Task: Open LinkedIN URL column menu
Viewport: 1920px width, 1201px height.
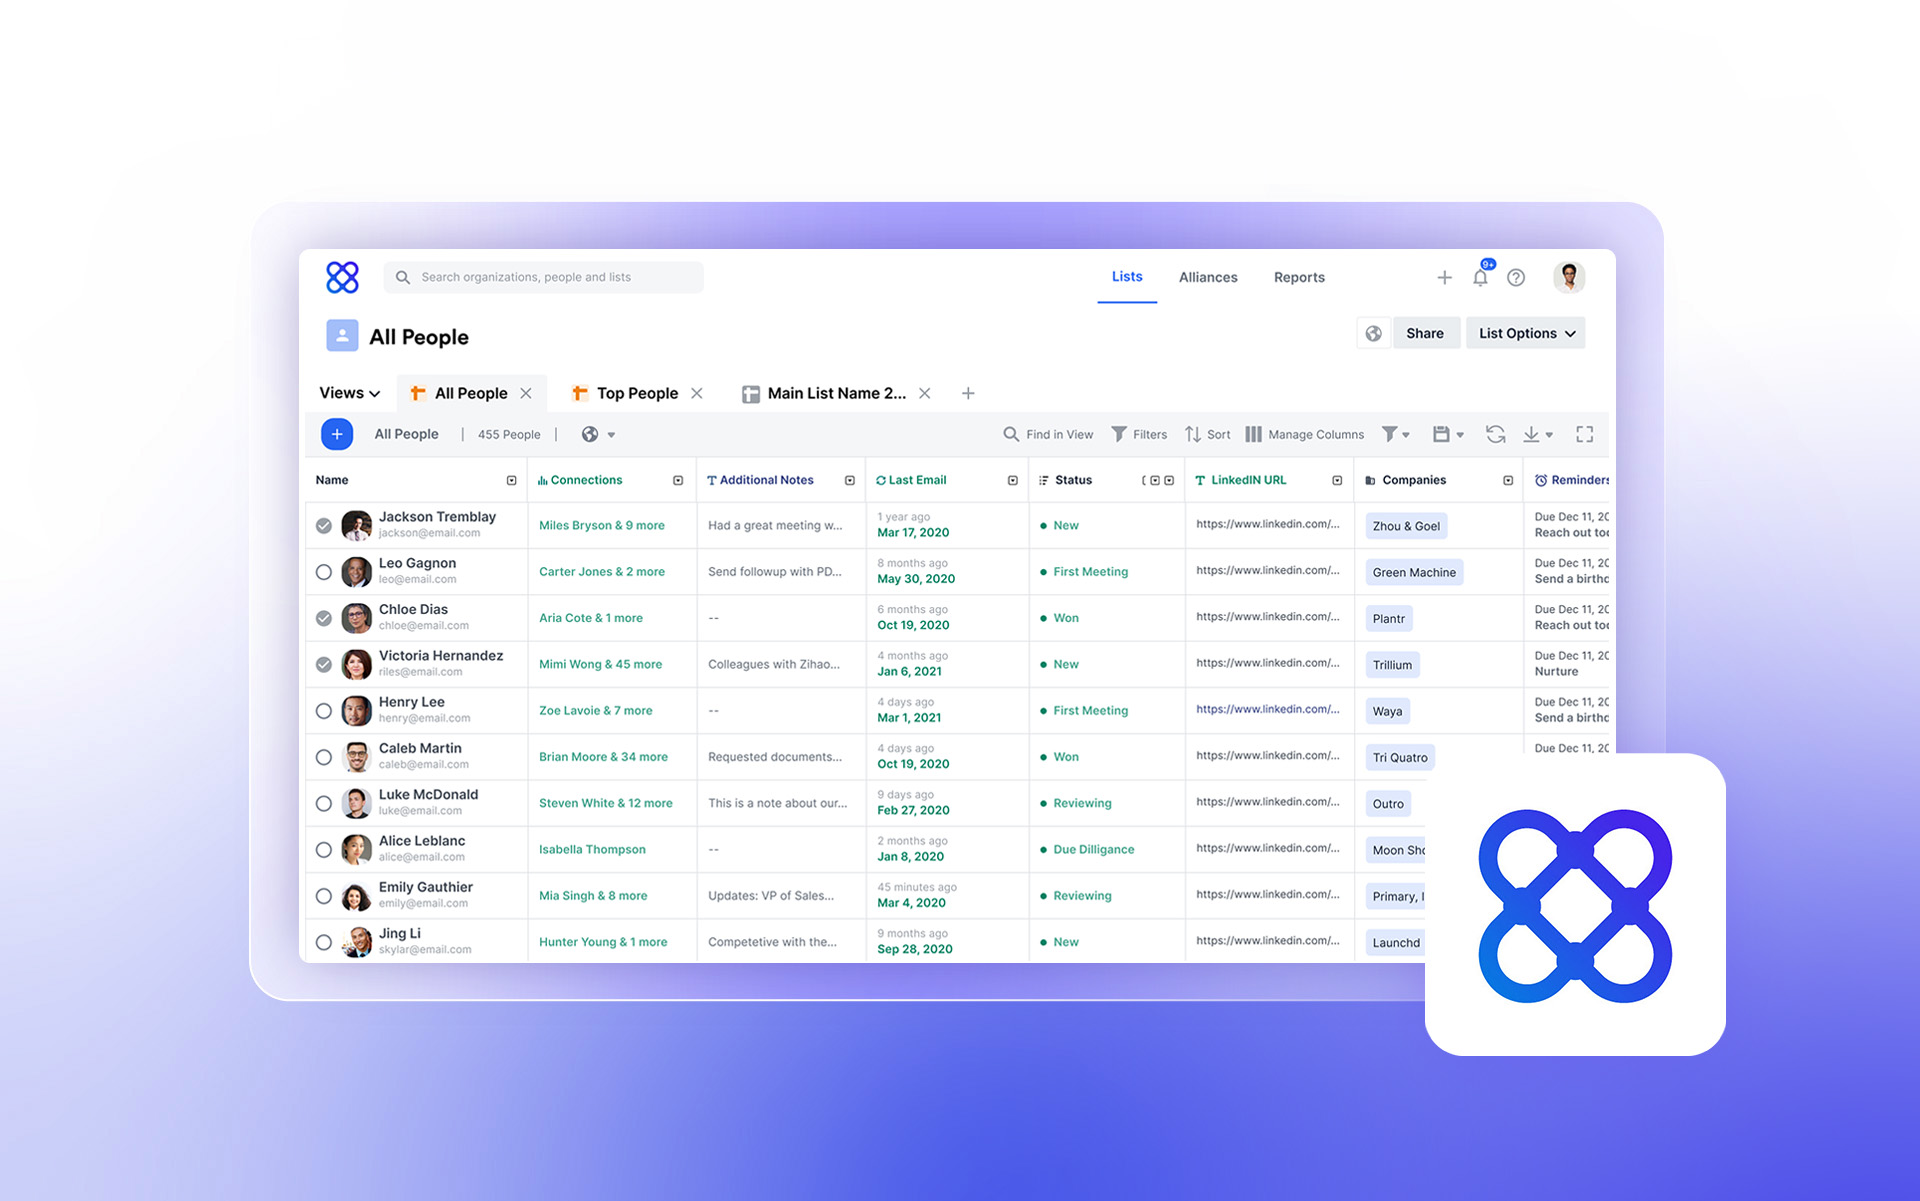Action: (1337, 481)
